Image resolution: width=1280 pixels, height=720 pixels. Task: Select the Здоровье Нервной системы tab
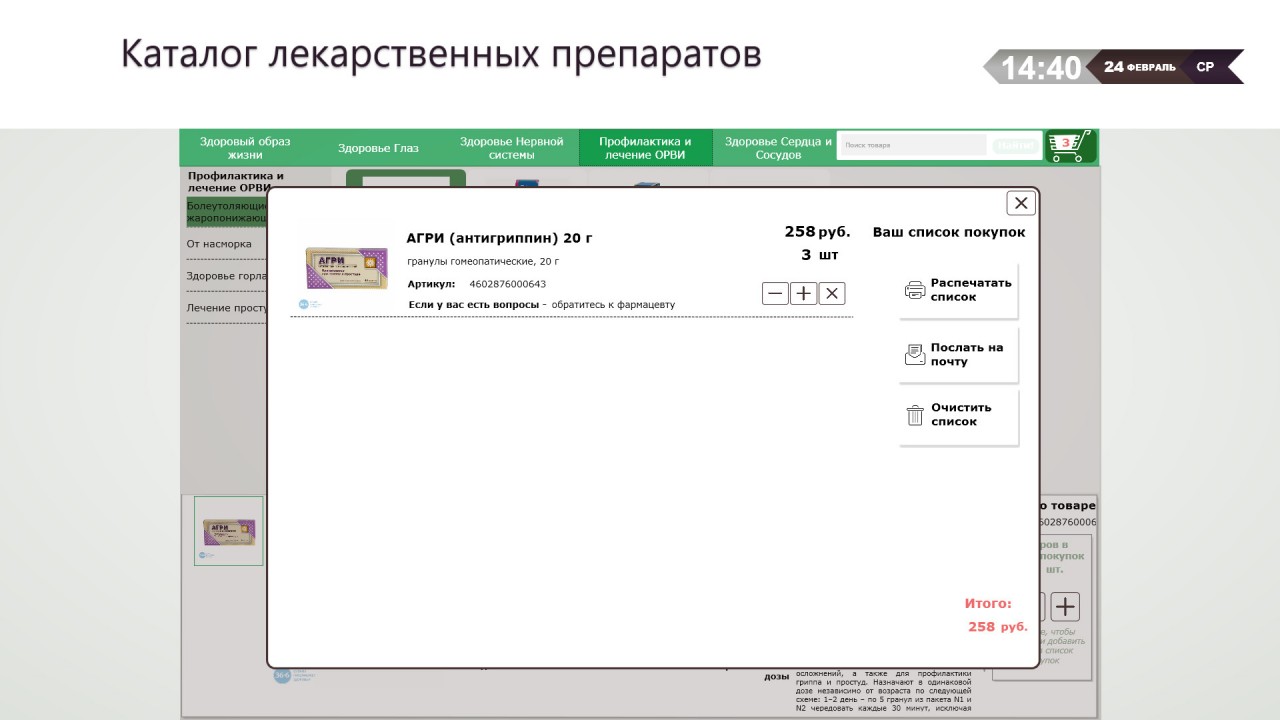pos(511,148)
